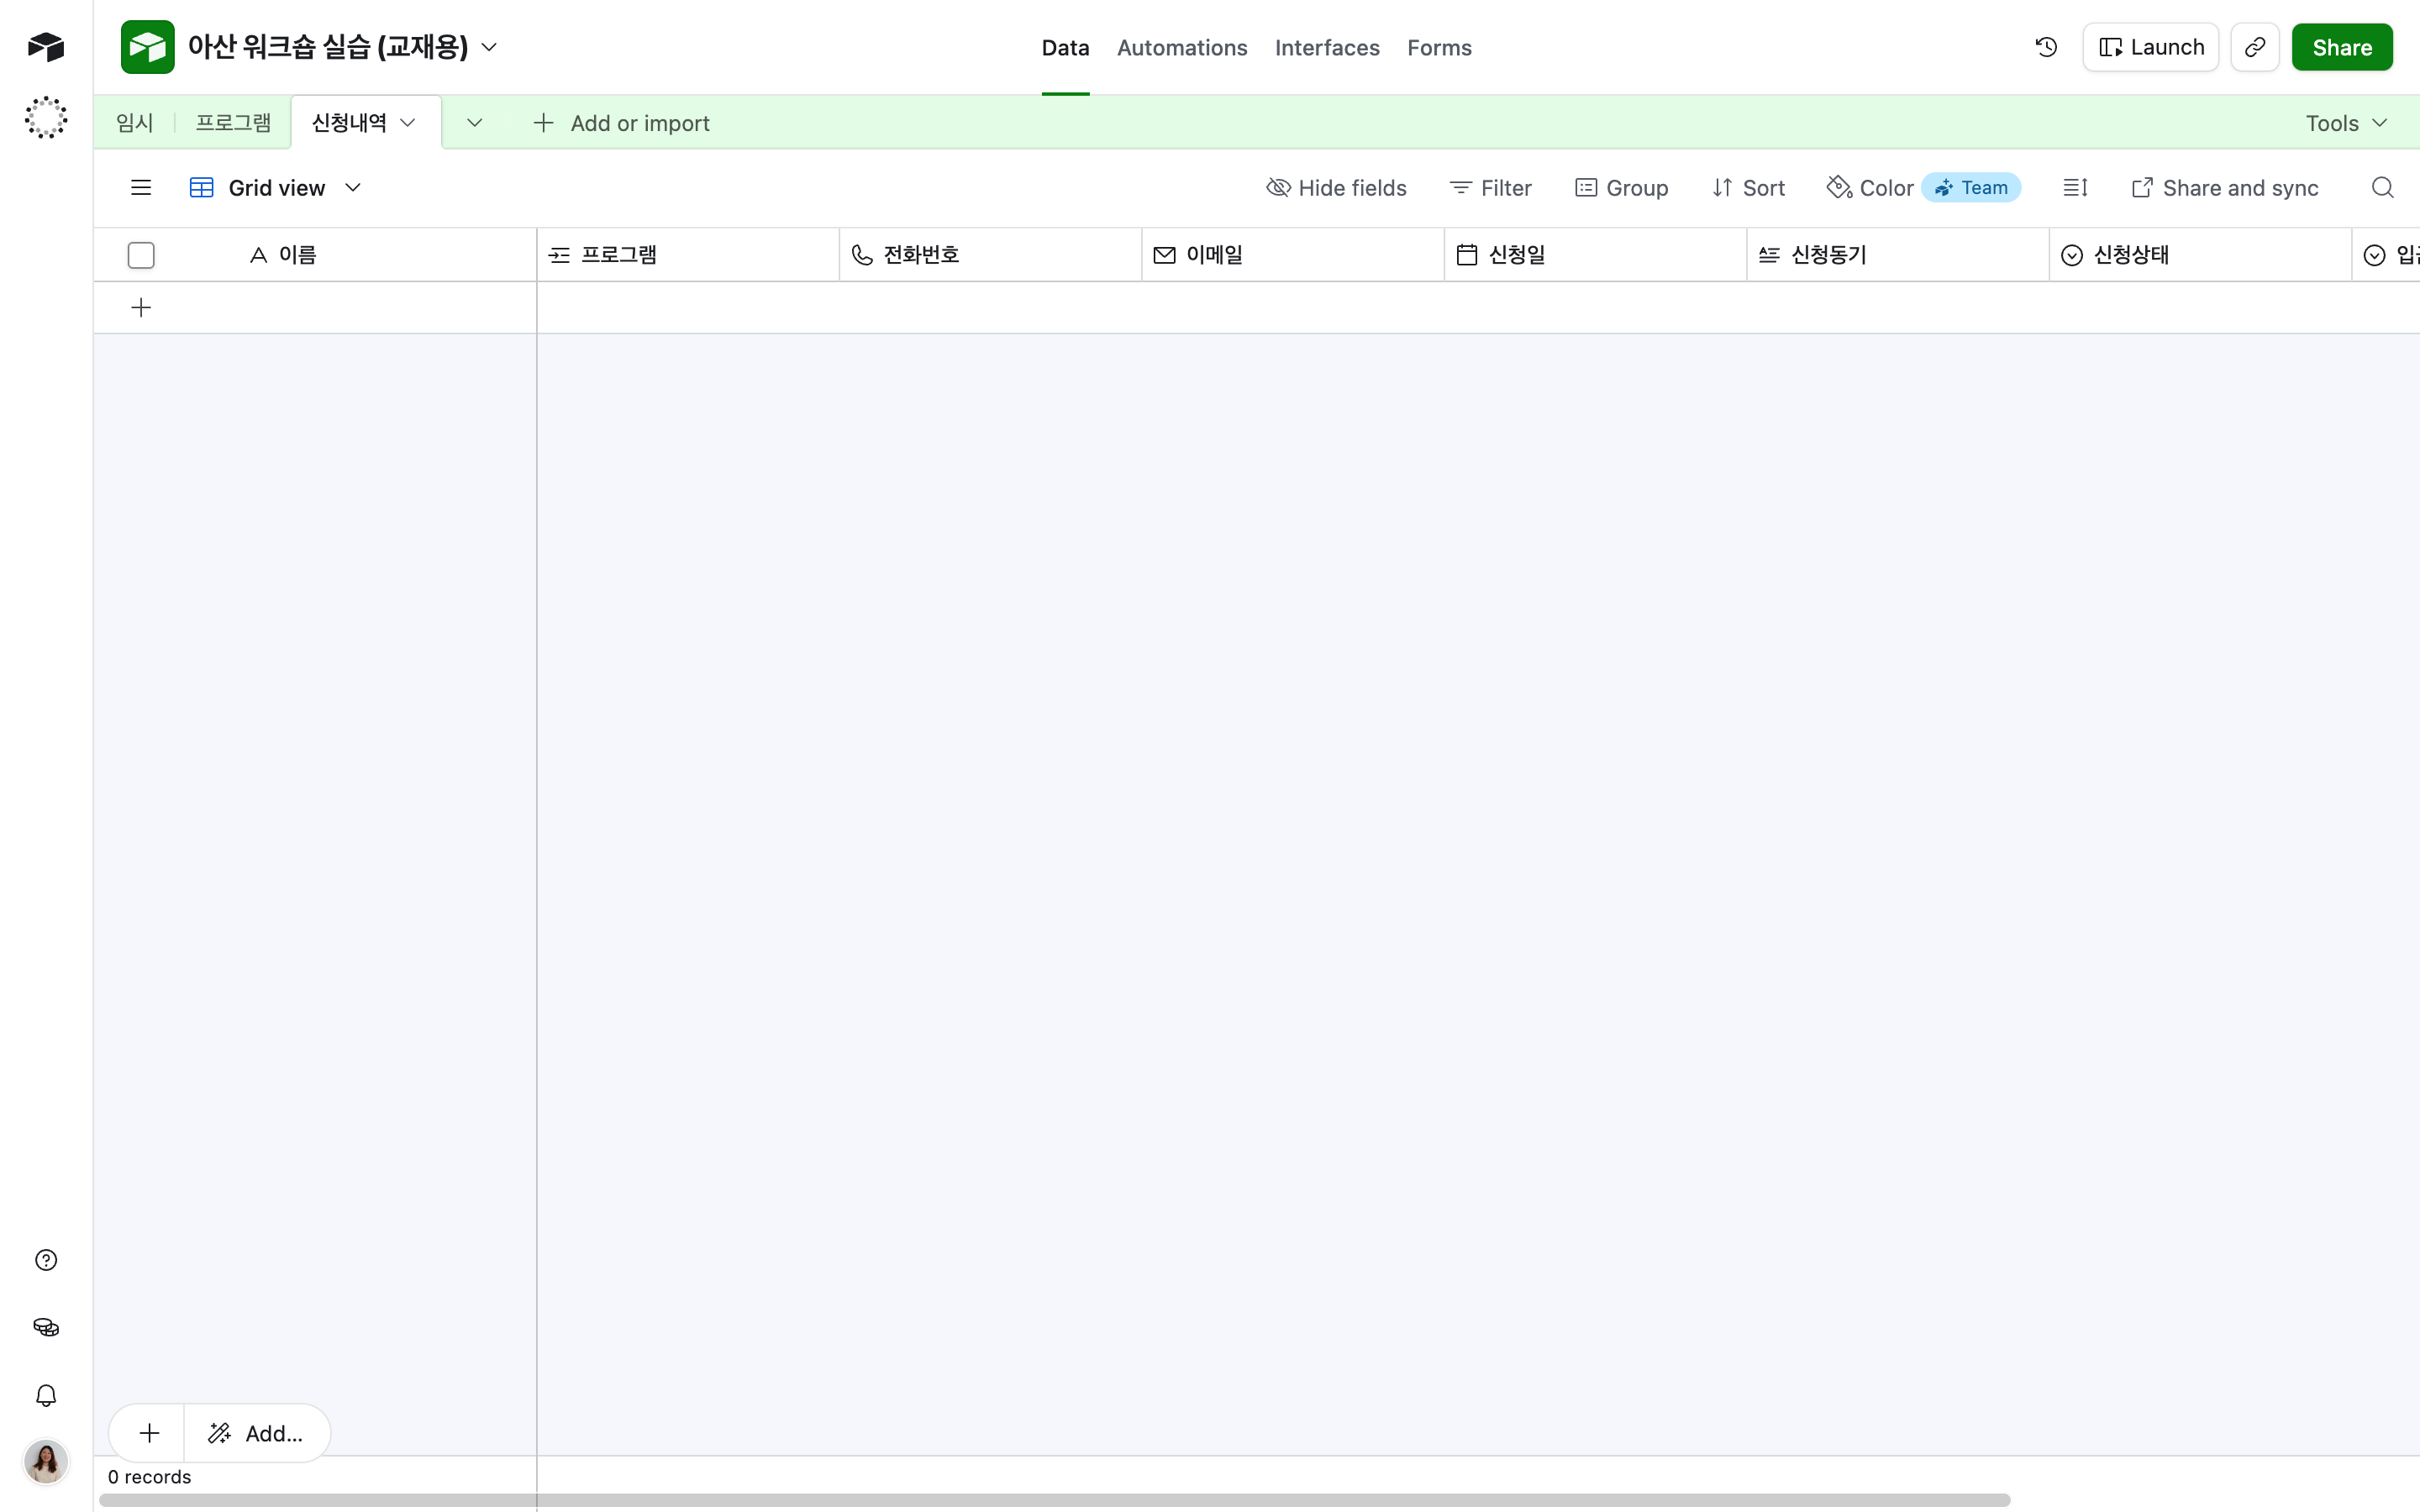The image size is (2420, 1512).
Task: Open base history clock icon
Action: click(x=2046, y=47)
